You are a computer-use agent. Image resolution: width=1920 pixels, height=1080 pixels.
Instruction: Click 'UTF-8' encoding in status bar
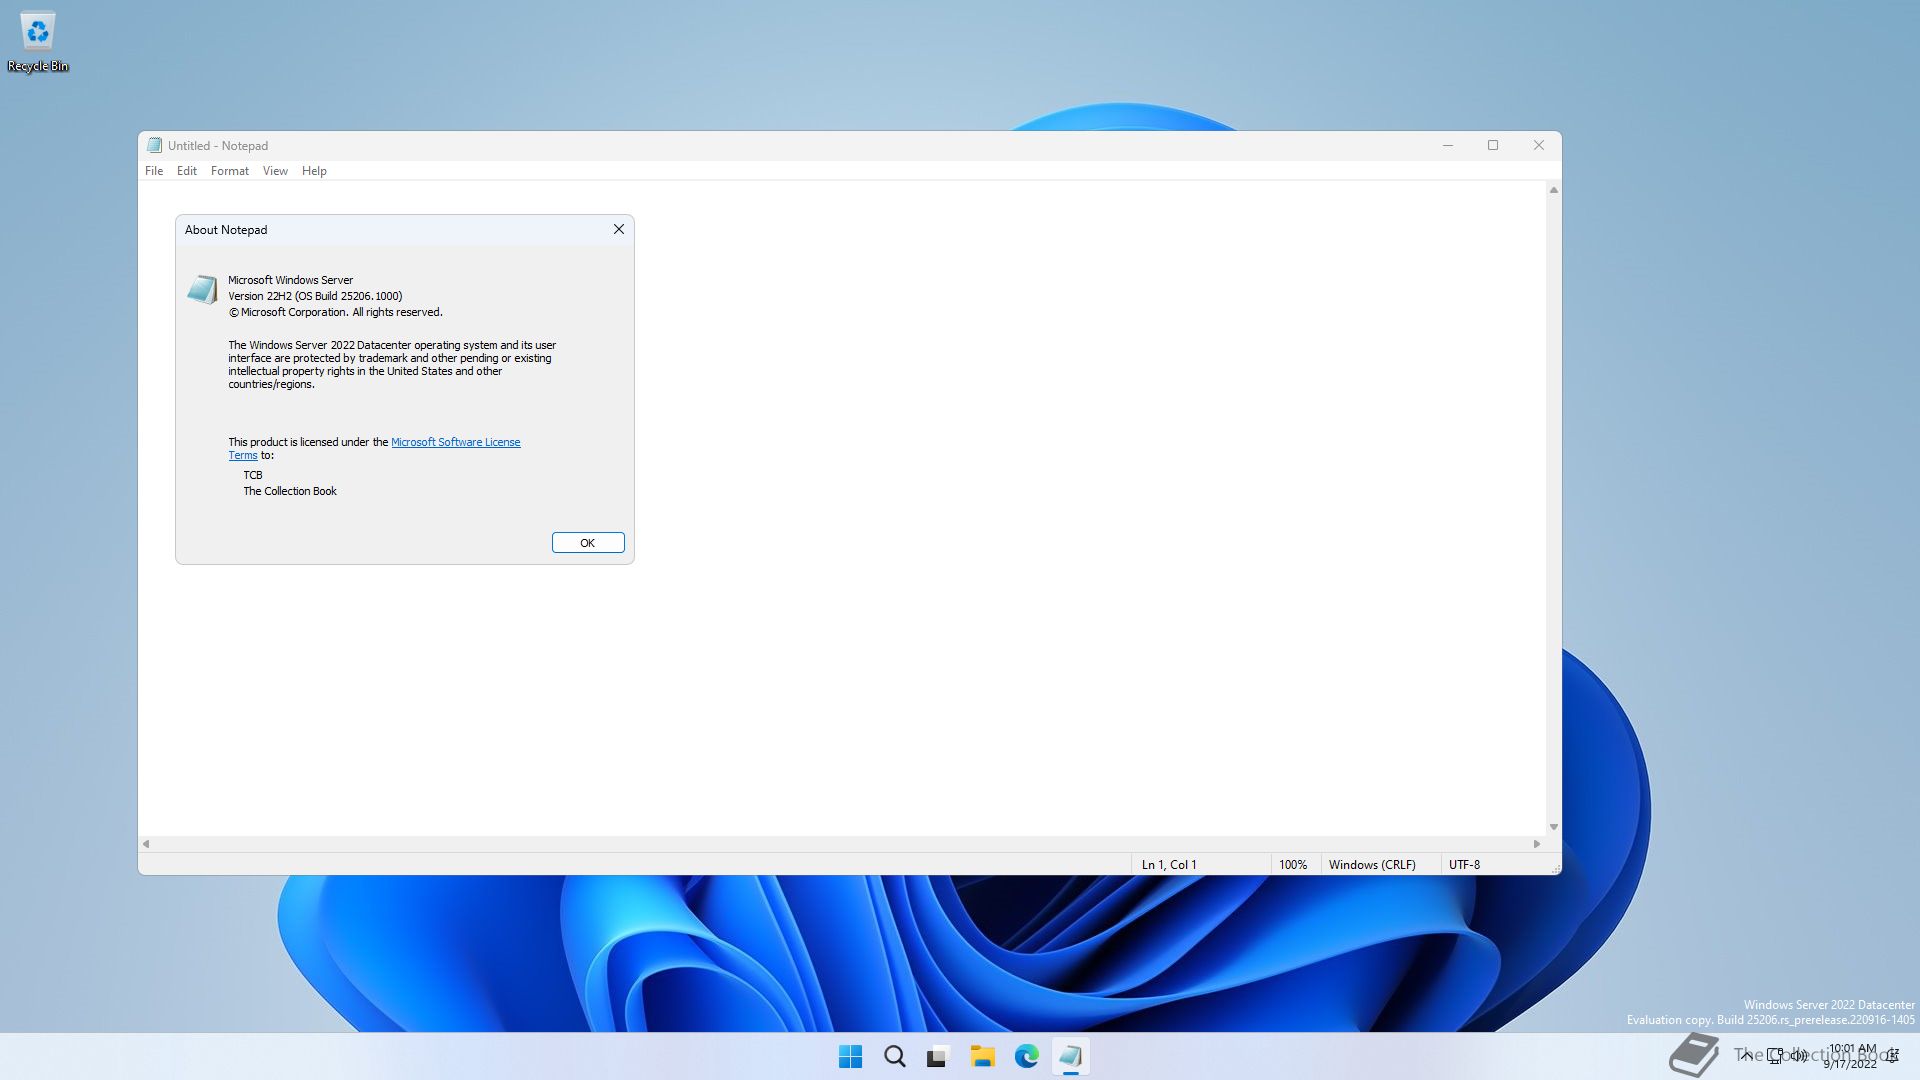tap(1464, 865)
